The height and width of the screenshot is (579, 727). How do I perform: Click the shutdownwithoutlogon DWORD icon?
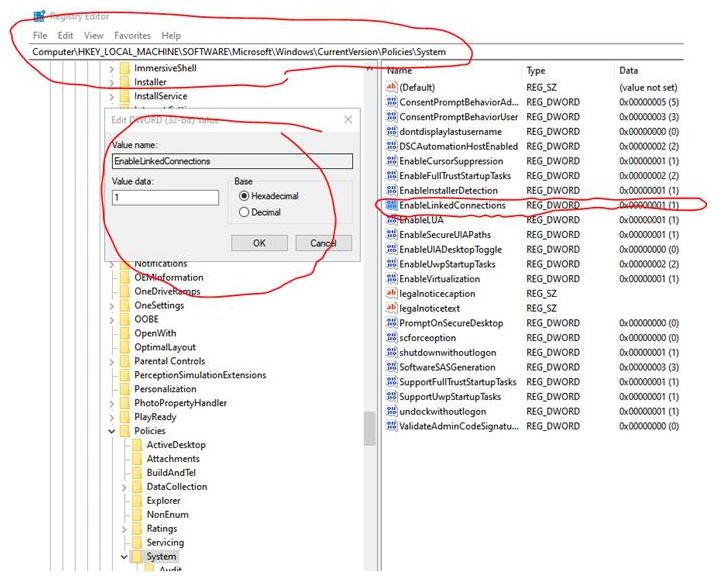391,353
